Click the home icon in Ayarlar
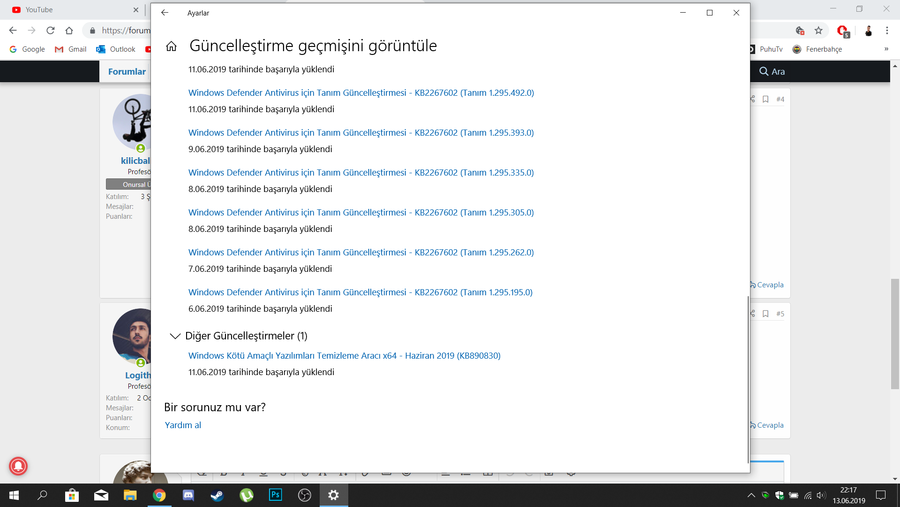900x507 pixels. point(171,46)
